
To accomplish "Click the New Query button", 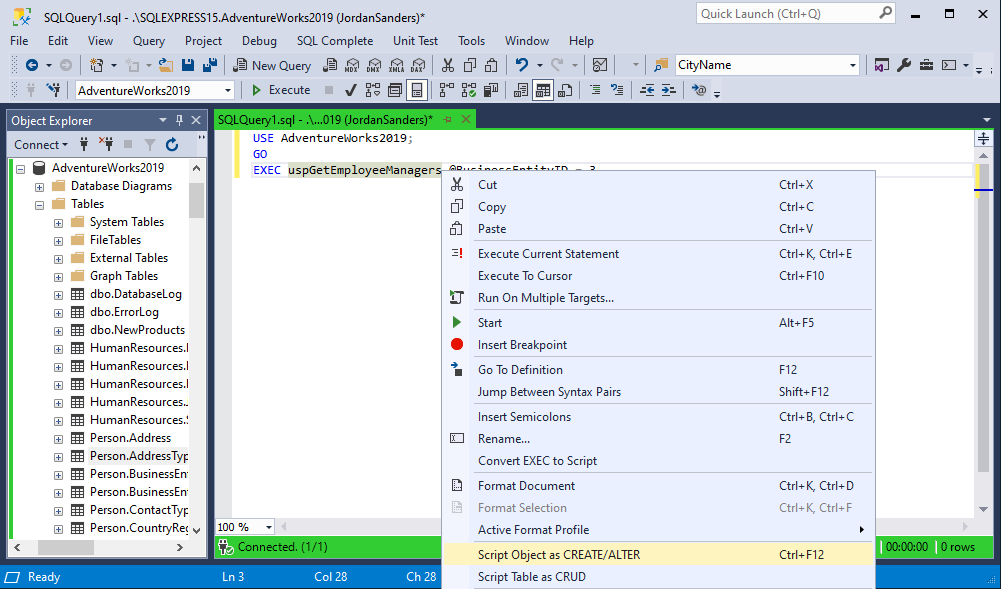I will pyautogui.click(x=272, y=65).
